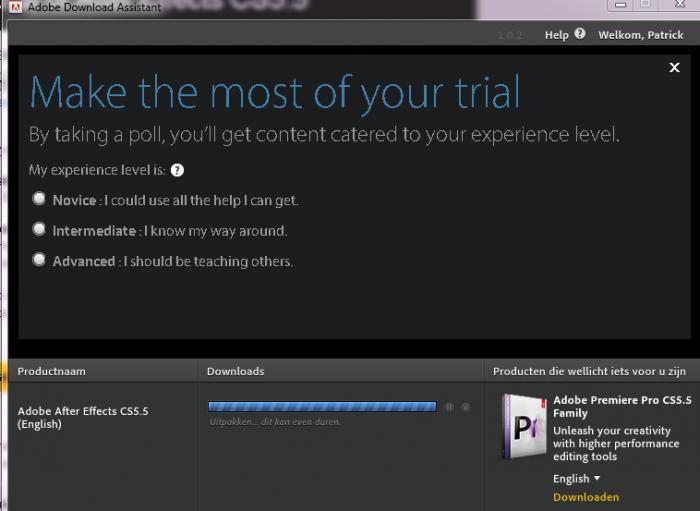The height and width of the screenshot is (511, 700).
Task: Click the Premiere Pro box thumbnail
Action: point(523,427)
